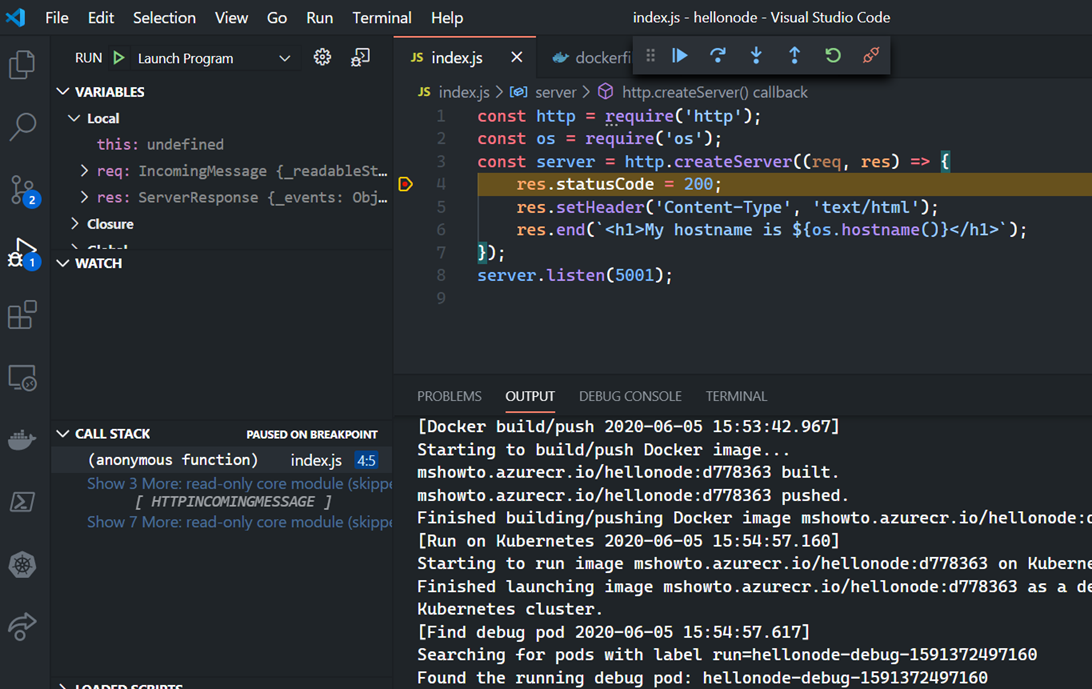Open launch.json with the gear icon
Image resolution: width=1092 pixels, height=689 pixels.
pos(322,57)
